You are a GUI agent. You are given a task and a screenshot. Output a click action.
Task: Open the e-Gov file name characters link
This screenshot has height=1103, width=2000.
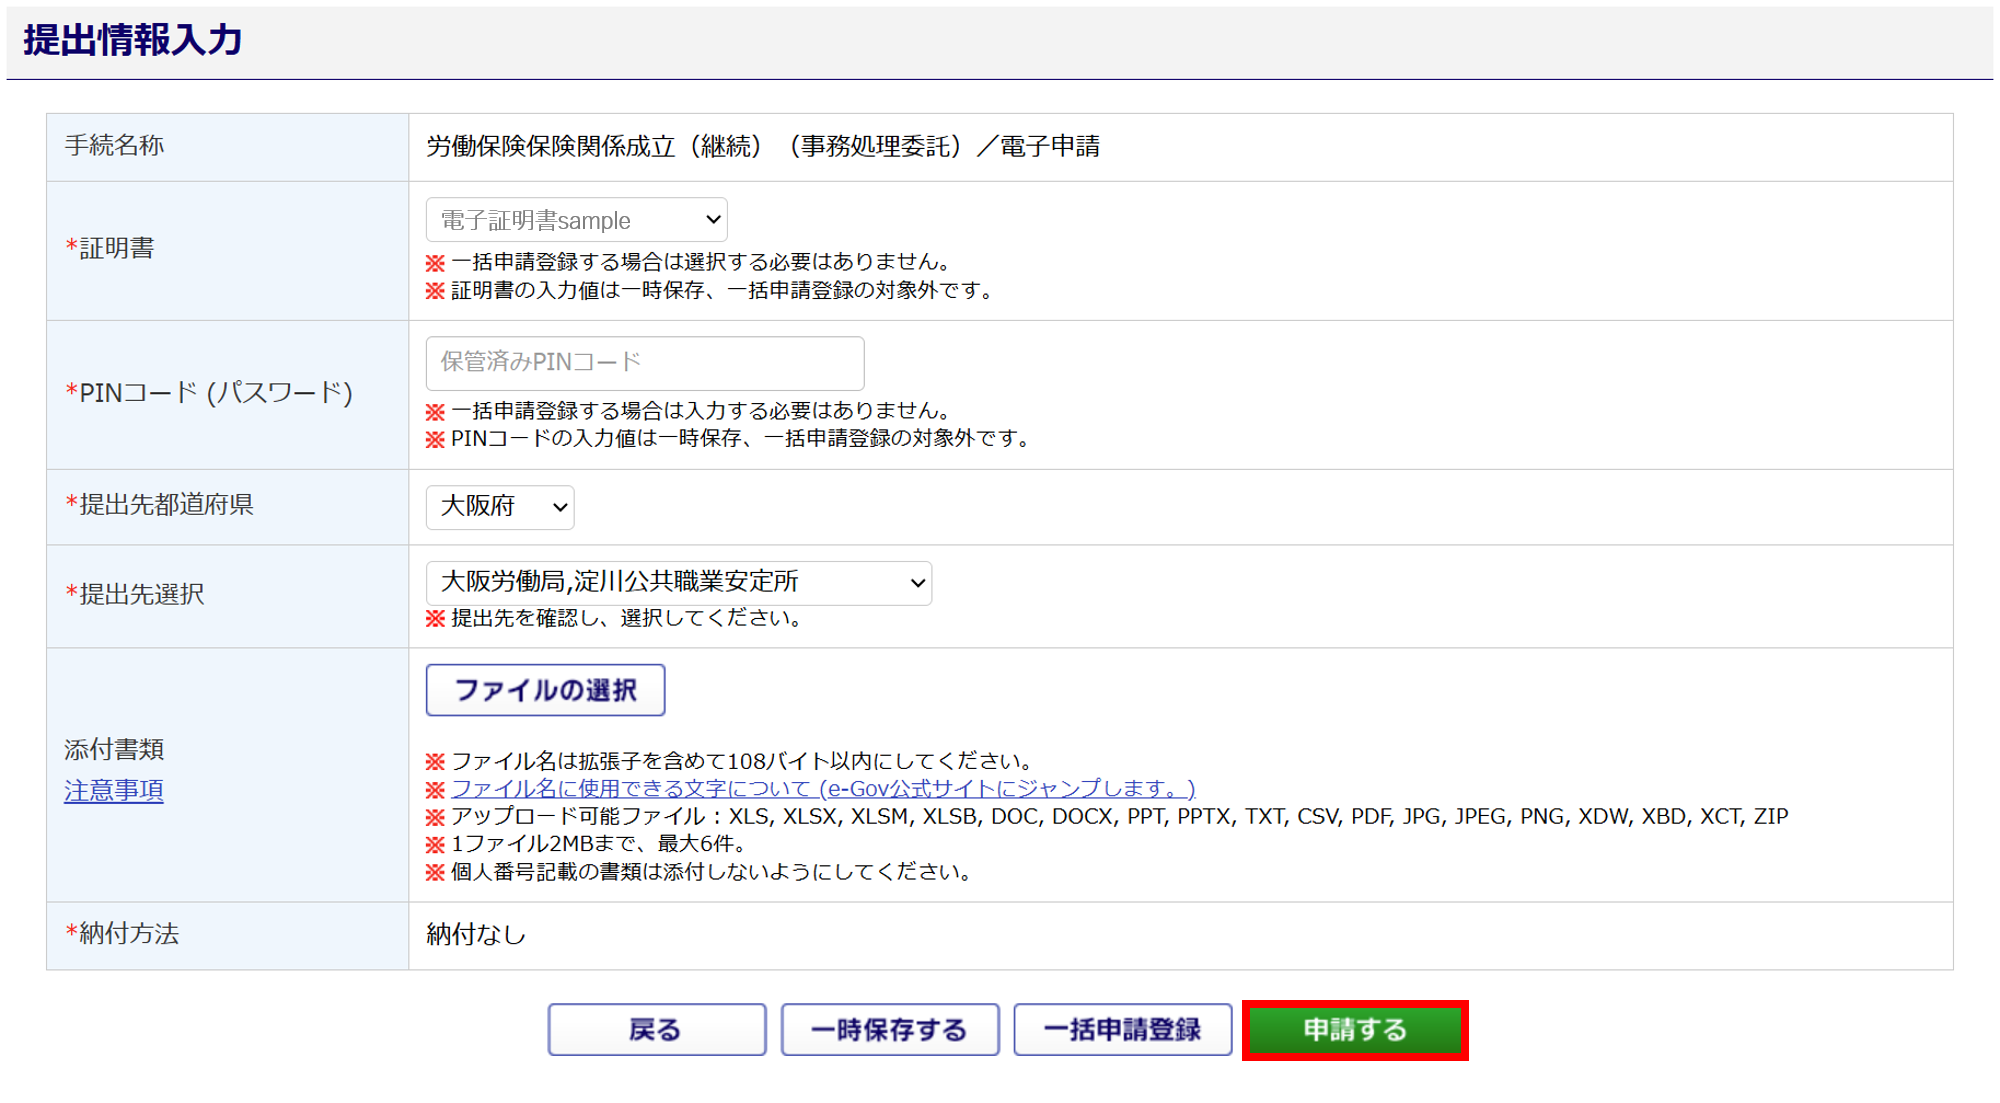pos(822,789)
